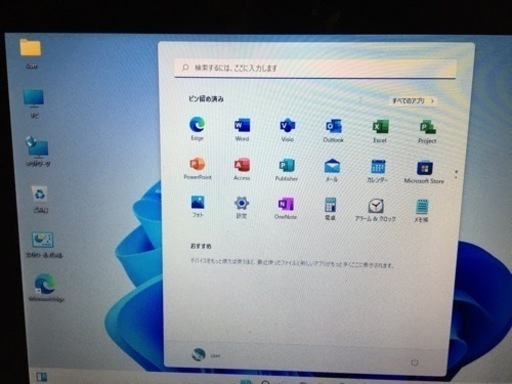Open the Settings (設定) gear icon

coord(241,207)
